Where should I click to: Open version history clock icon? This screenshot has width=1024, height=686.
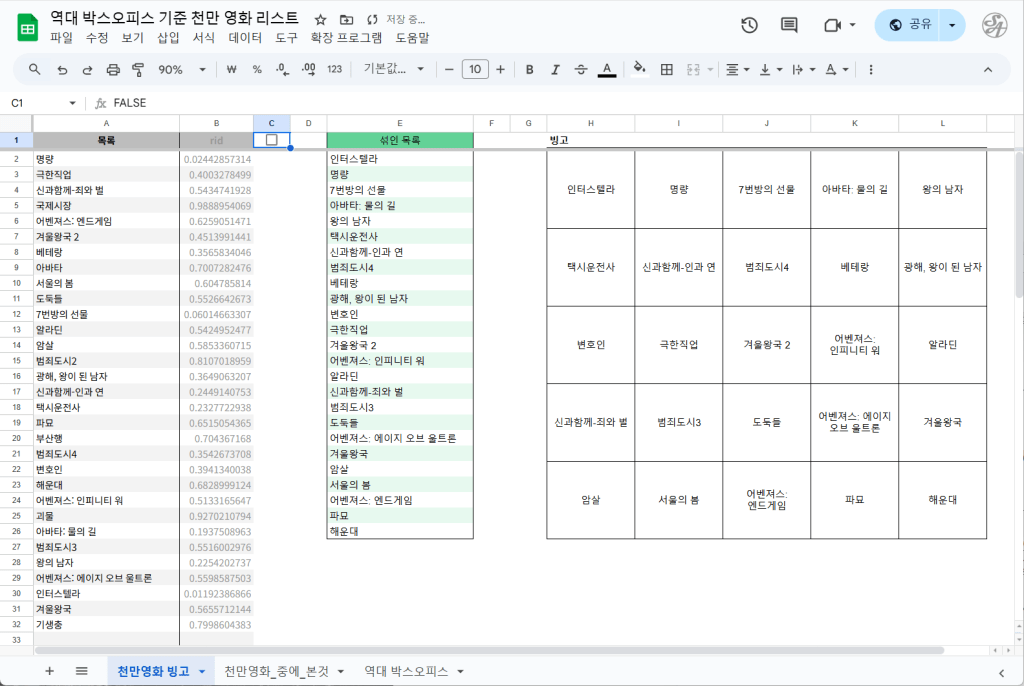tap(749, 25)
